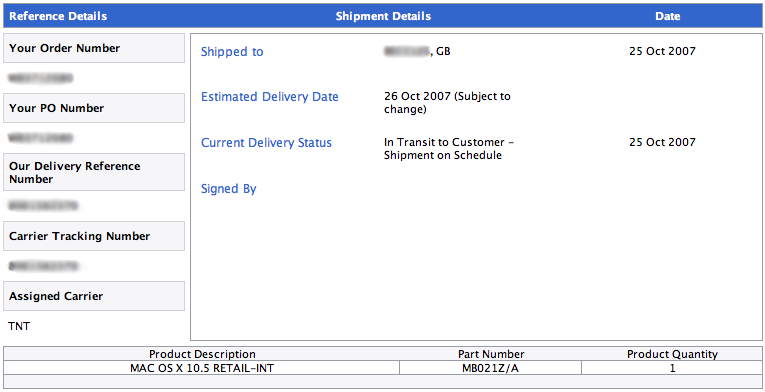Click the Product Description table header
The image size is (765, 392).
202,354
